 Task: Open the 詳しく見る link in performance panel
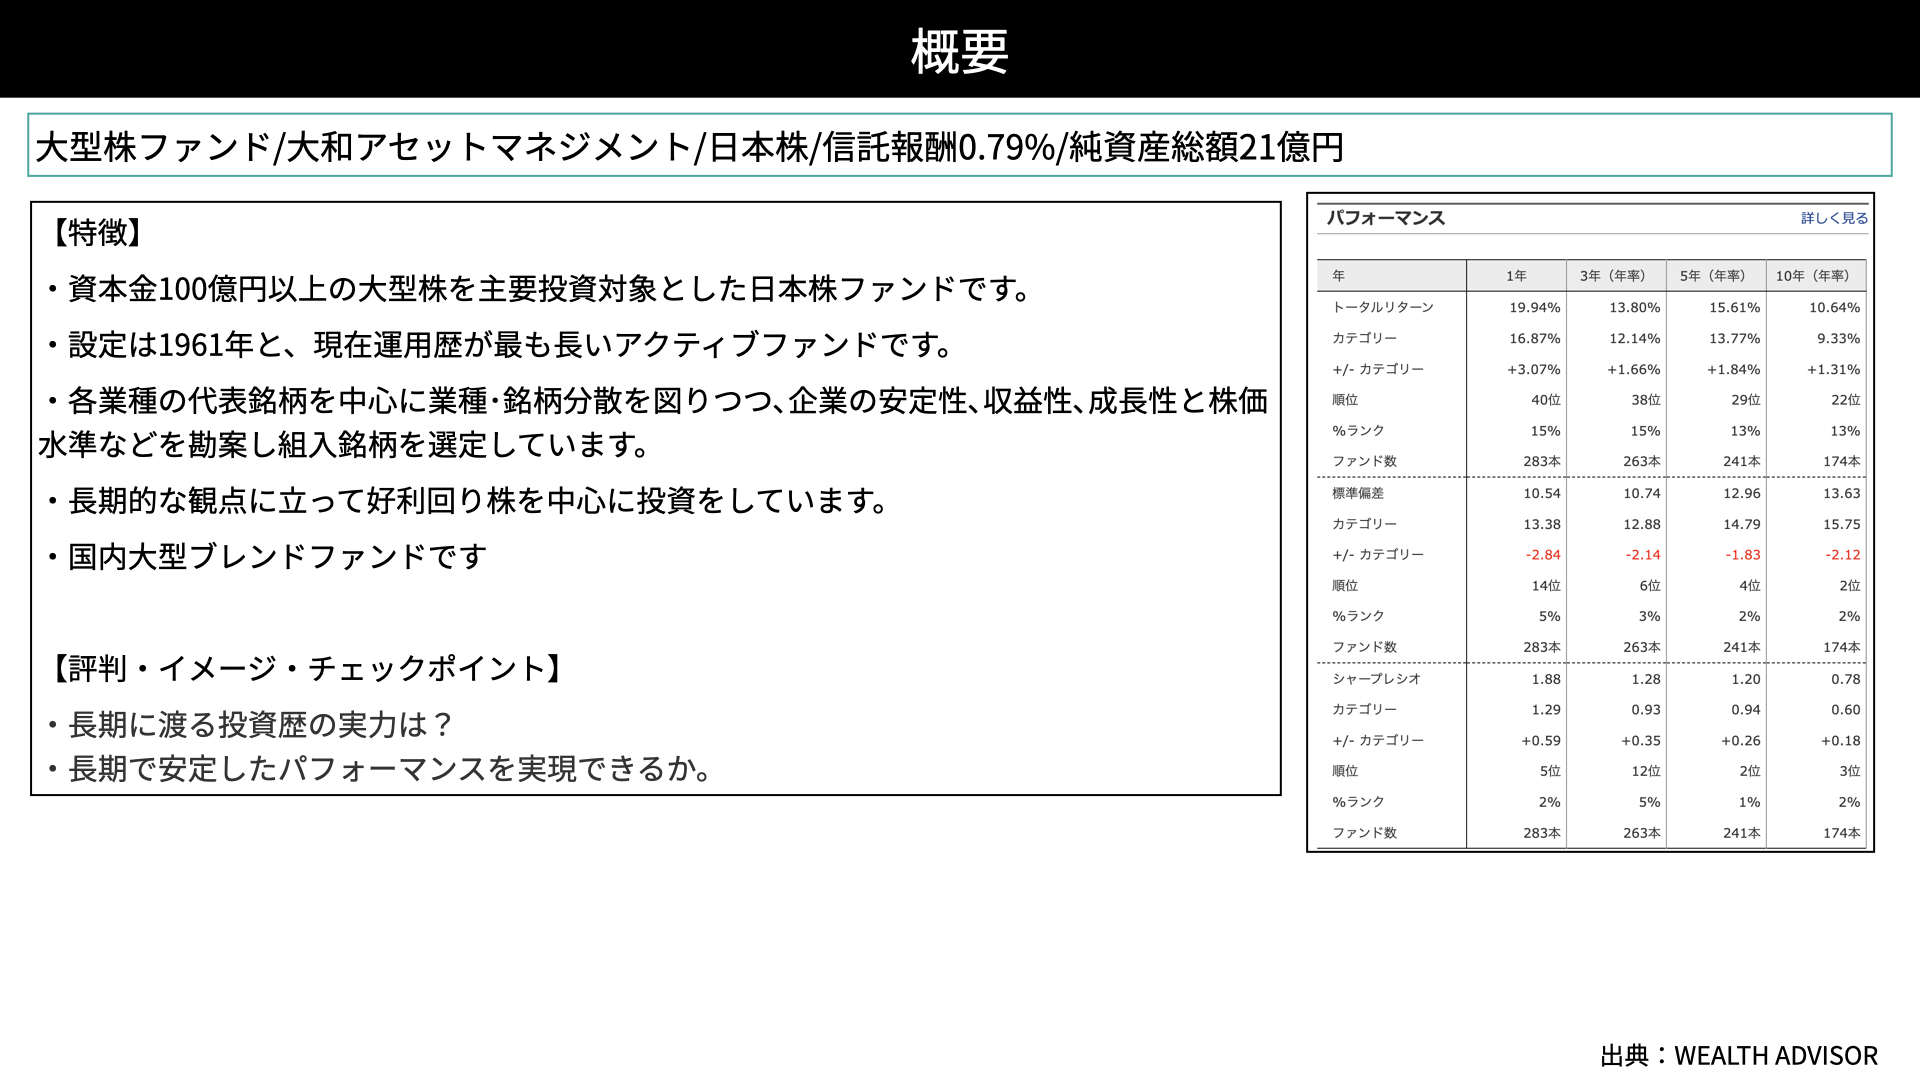coord(1834,218)
